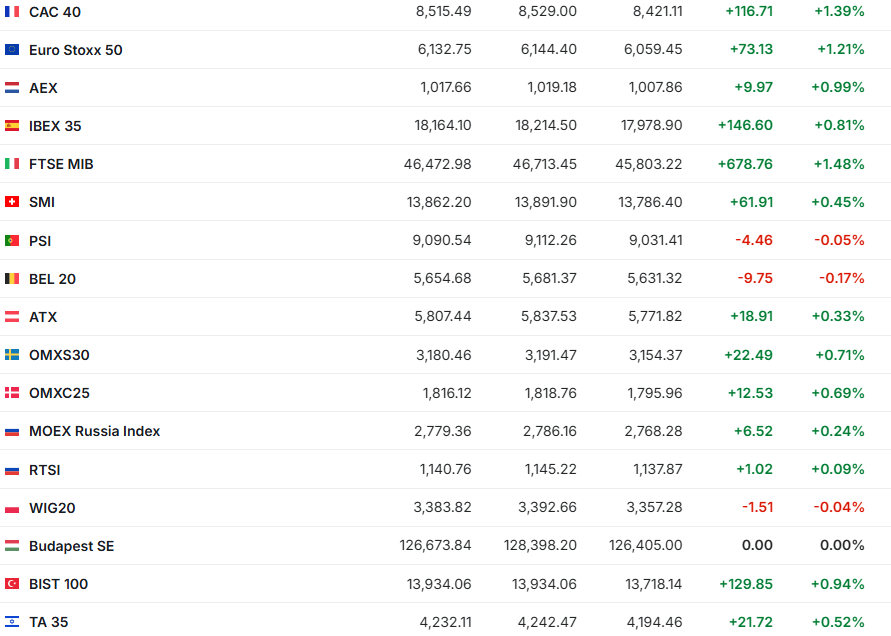
Task: Select the Budapest SE index name
Action: [71, 546]
